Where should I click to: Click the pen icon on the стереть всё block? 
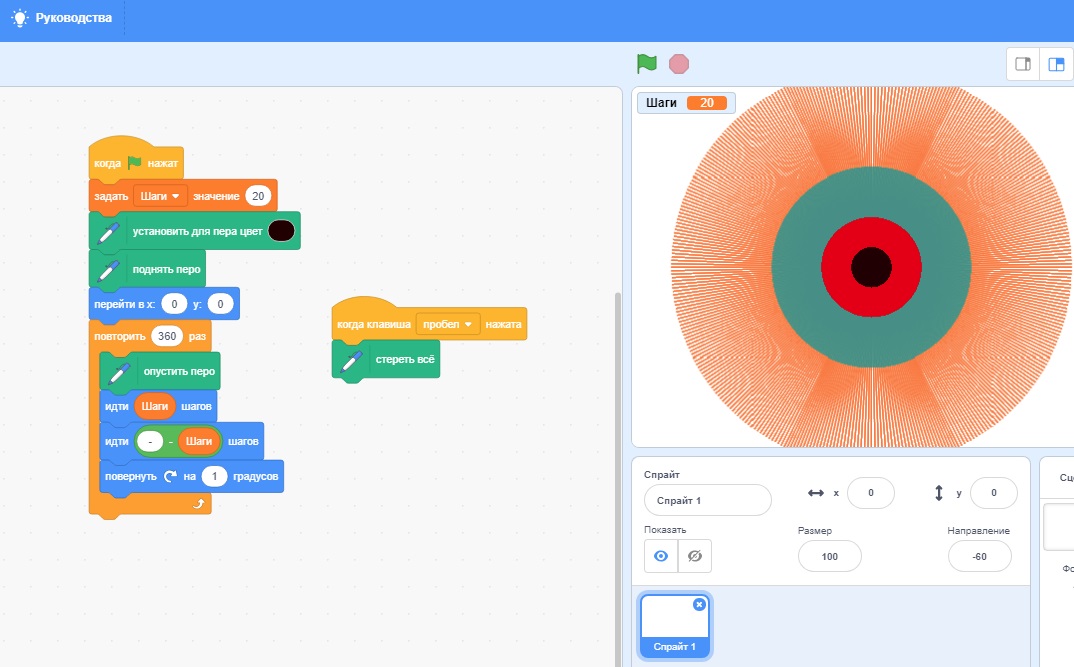351,360
